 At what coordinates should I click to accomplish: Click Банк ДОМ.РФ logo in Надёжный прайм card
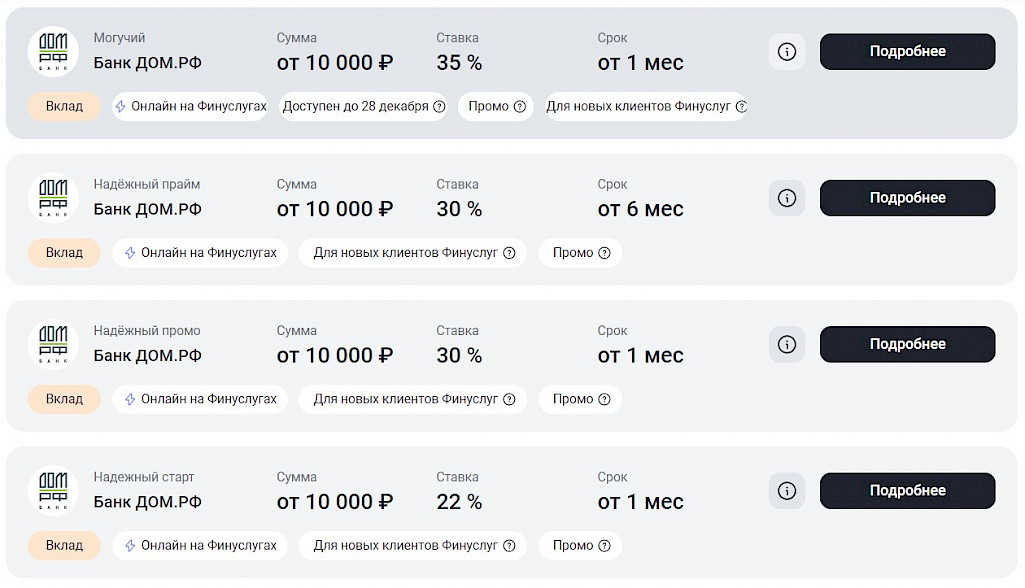[53, 198]
